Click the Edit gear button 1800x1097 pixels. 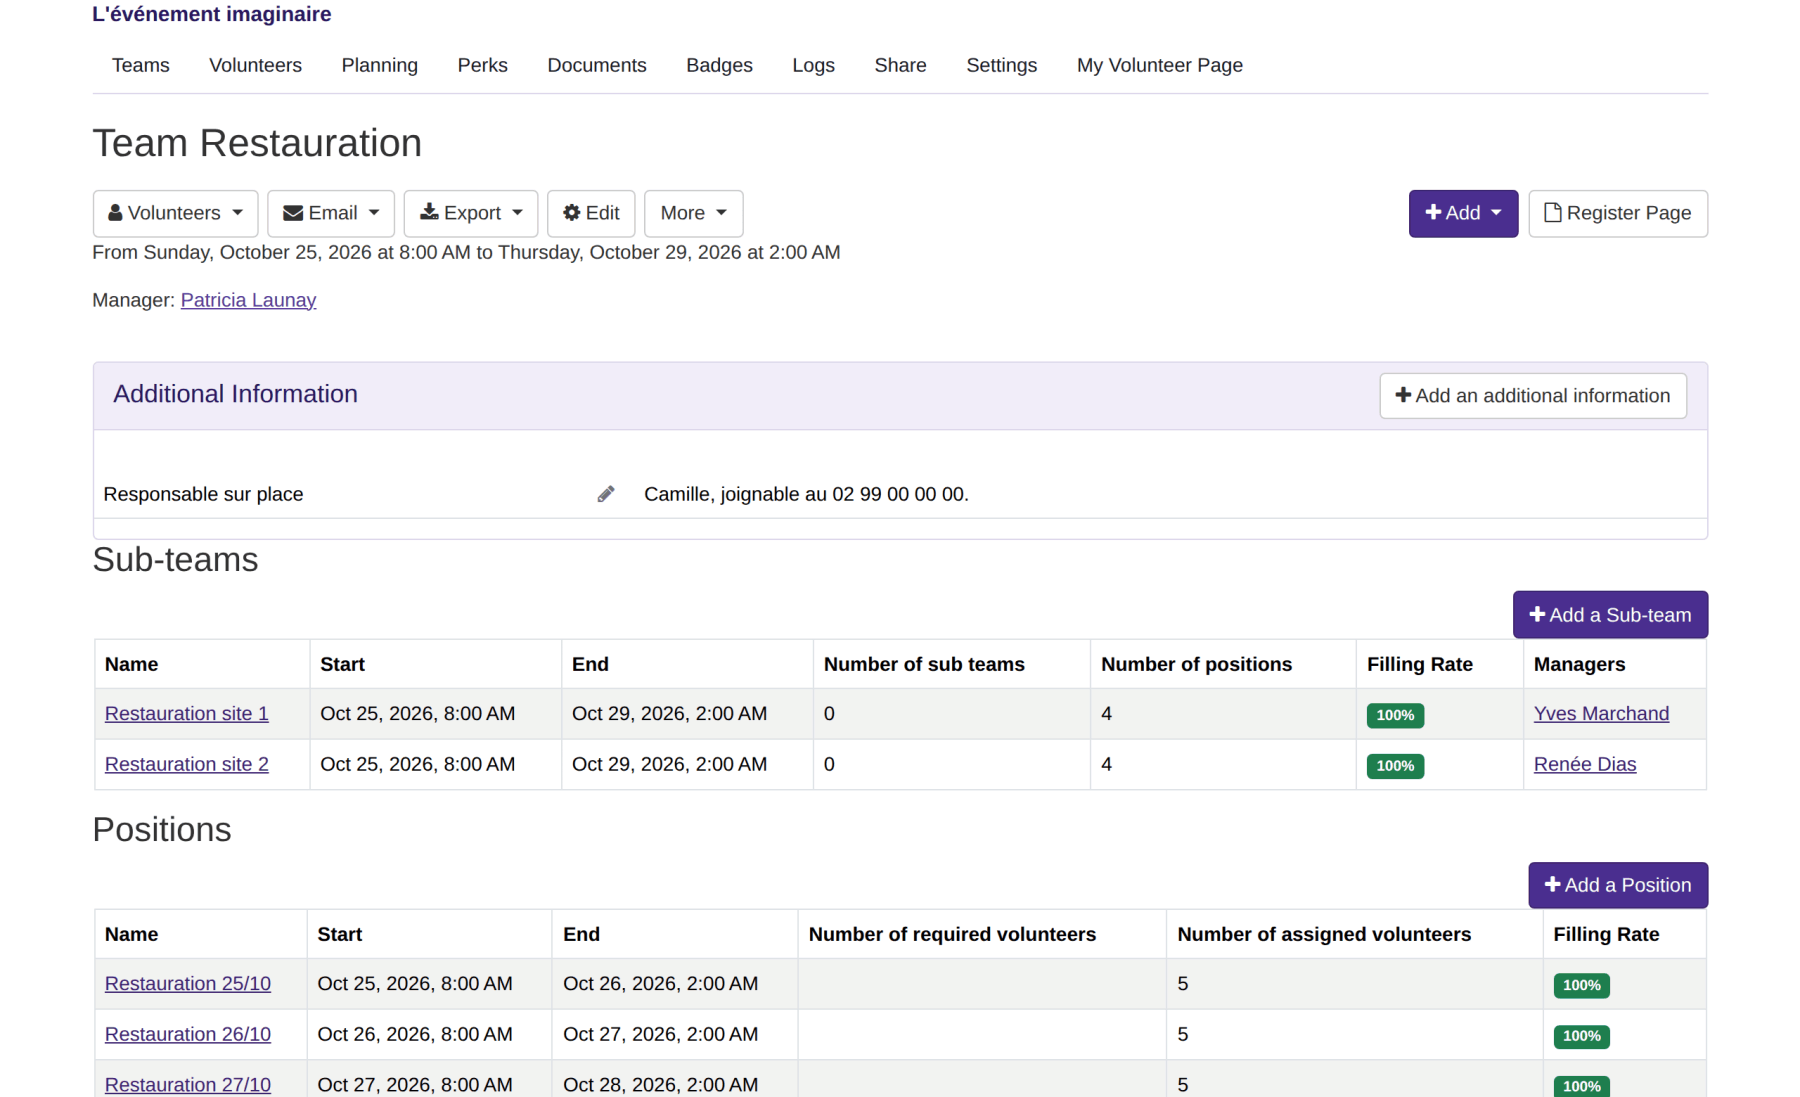591,213
